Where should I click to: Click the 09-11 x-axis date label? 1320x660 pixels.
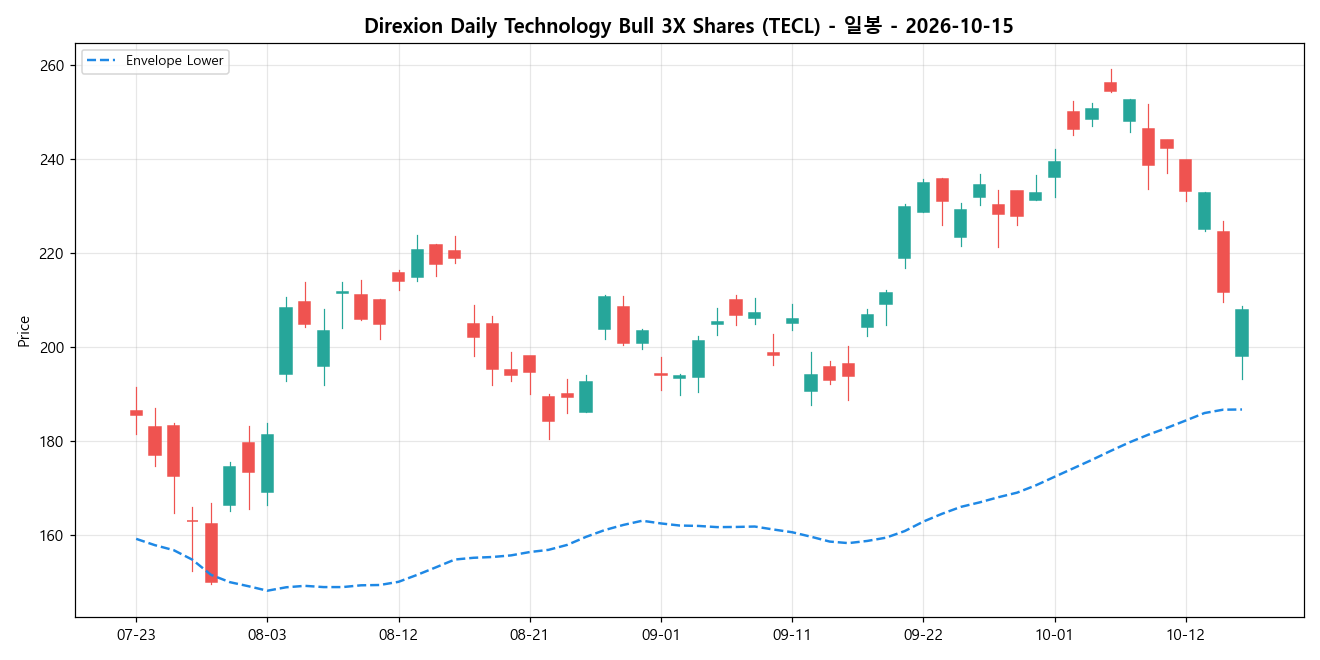791,635
